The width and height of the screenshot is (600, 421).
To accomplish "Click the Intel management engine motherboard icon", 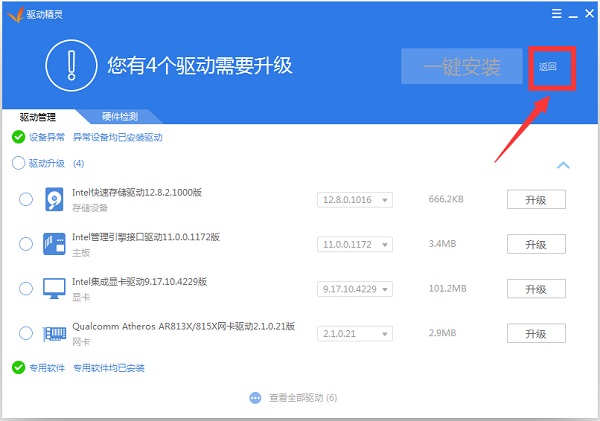I will [x=54, y=244].
